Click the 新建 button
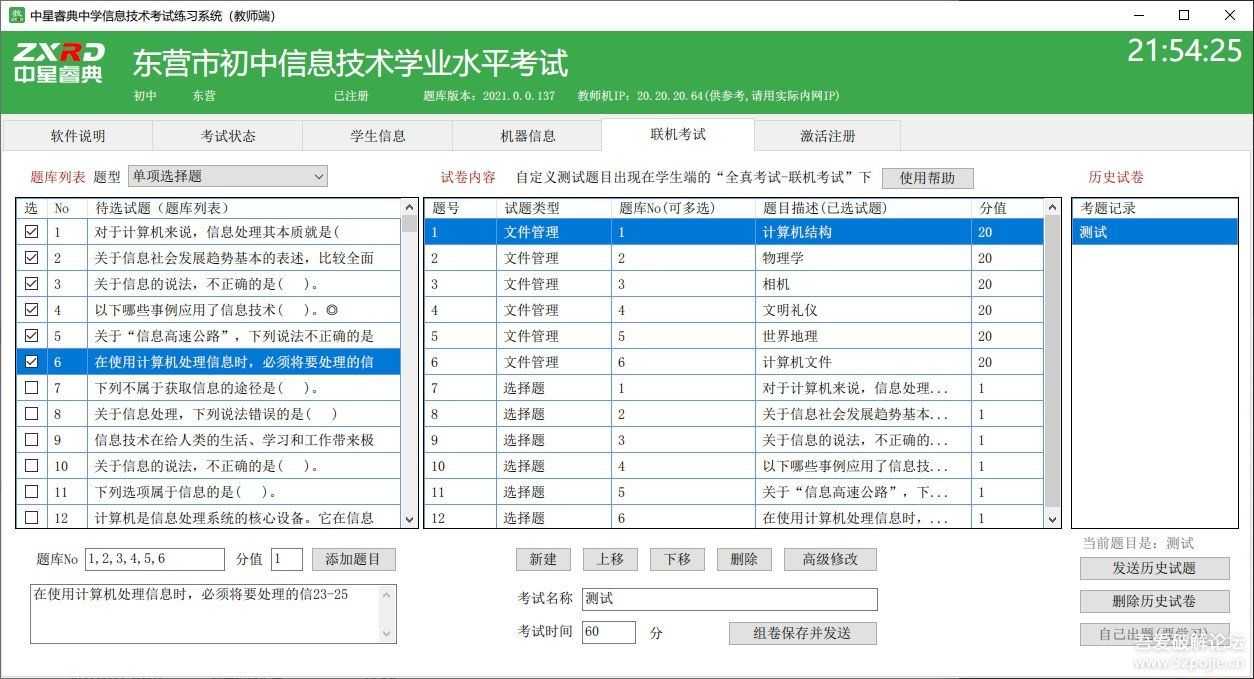The image size is (1254, 679). coord(543,560)
